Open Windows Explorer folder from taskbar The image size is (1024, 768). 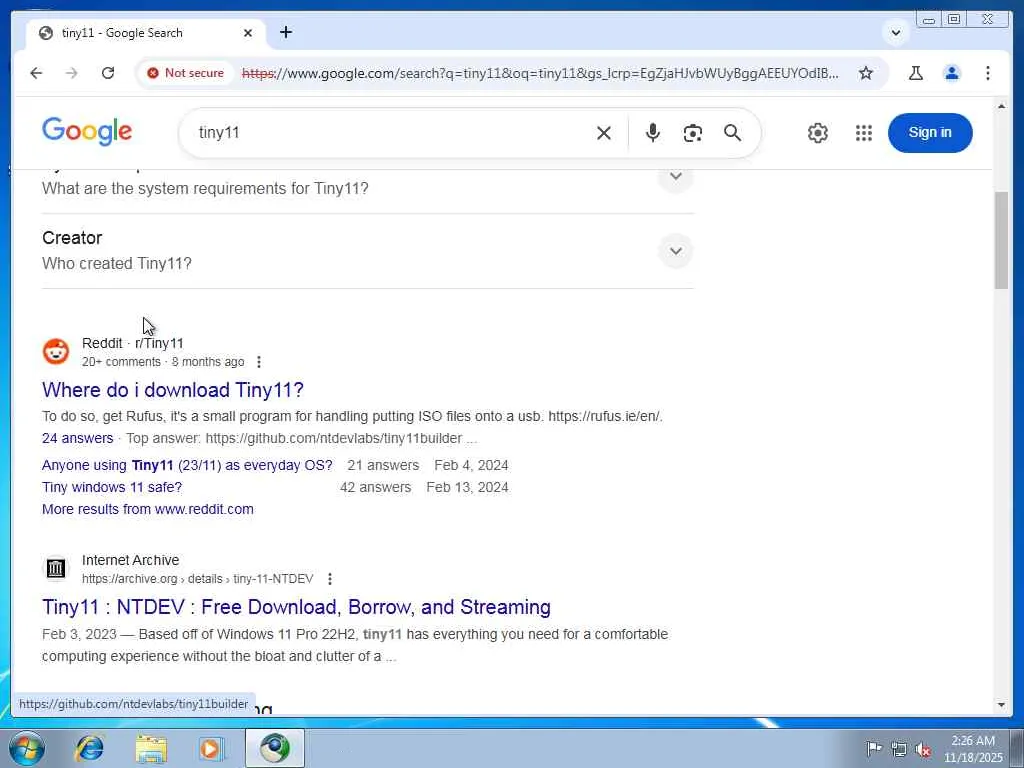tap(152, 748)
